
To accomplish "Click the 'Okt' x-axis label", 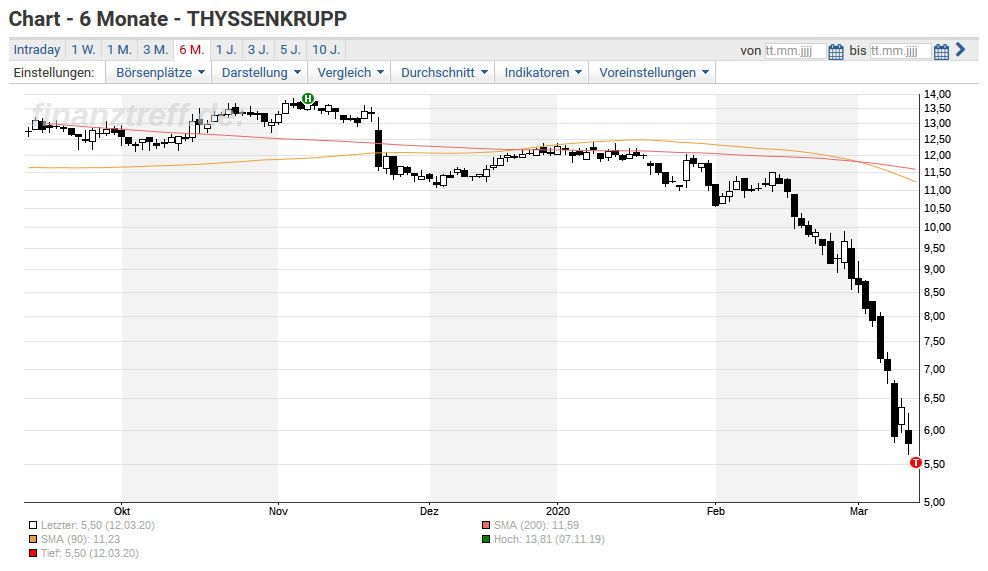I will tap(122, 511).
